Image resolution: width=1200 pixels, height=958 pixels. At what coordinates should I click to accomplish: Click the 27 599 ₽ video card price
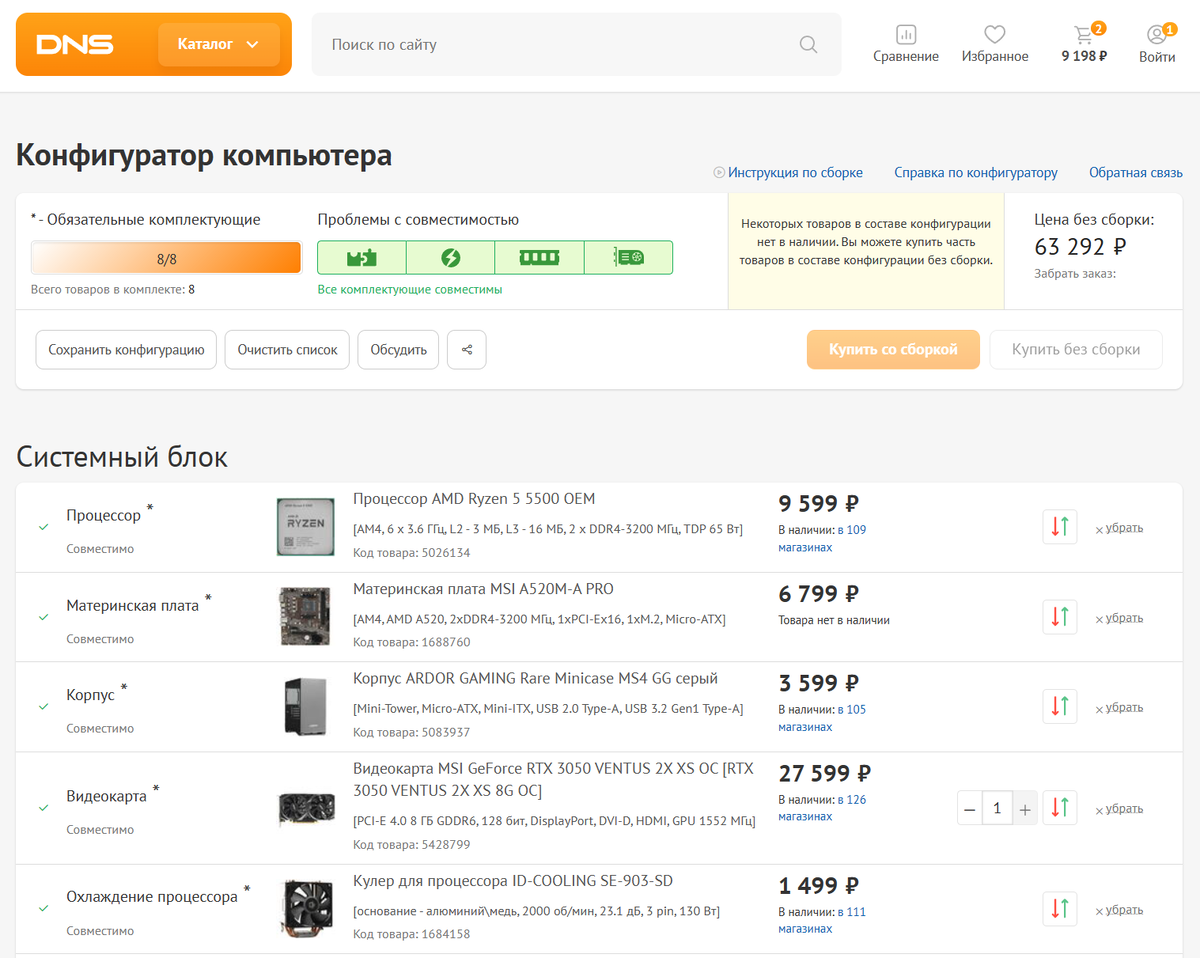point(824,773)
